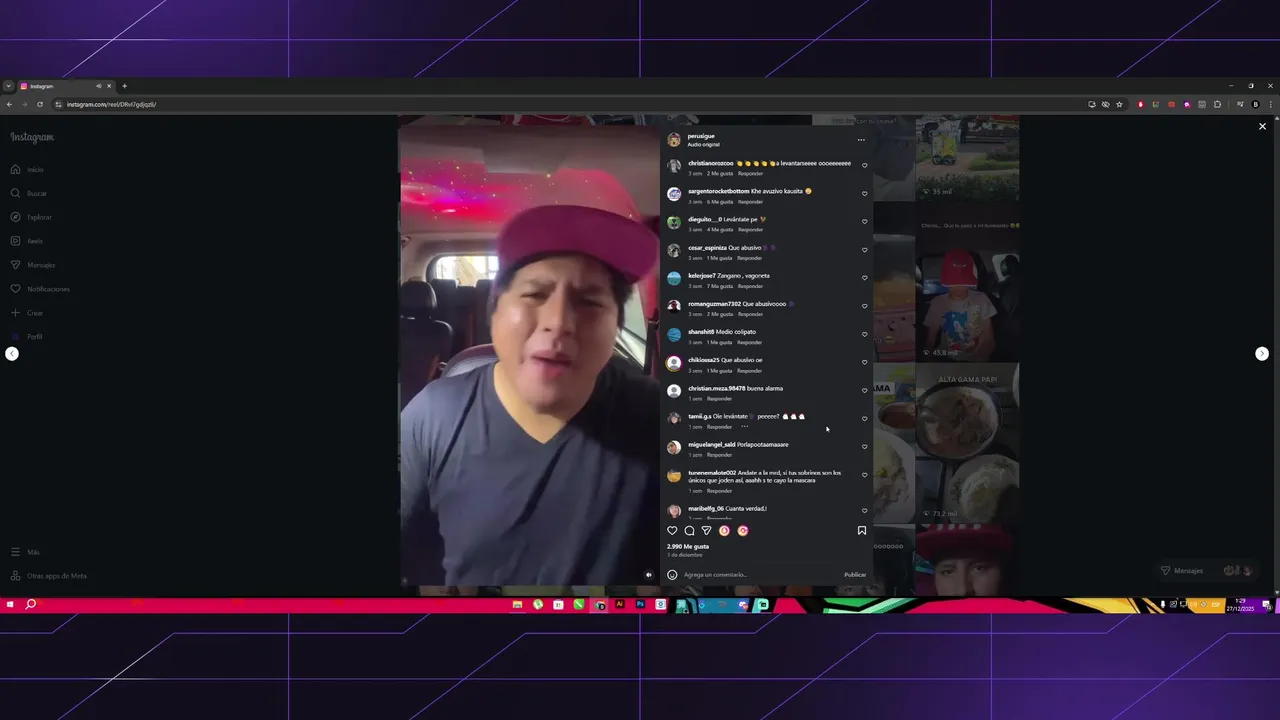Like shanshit8's comment
The image size is (1280, 720).
(865, 334)
